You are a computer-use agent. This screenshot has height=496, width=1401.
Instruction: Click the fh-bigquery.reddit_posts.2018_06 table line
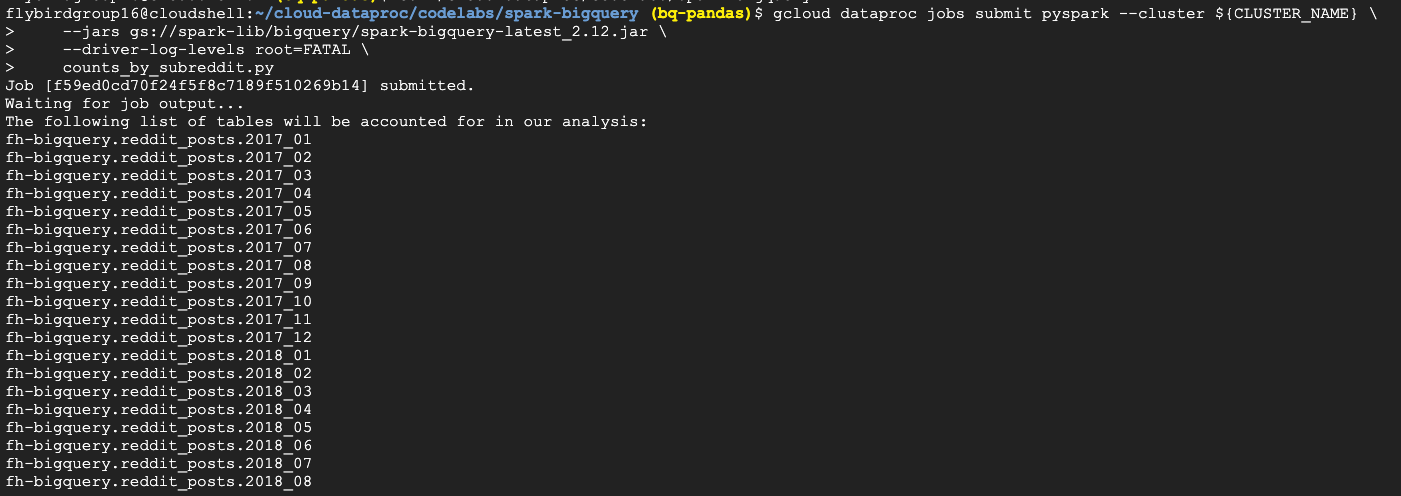pos(159,445)
